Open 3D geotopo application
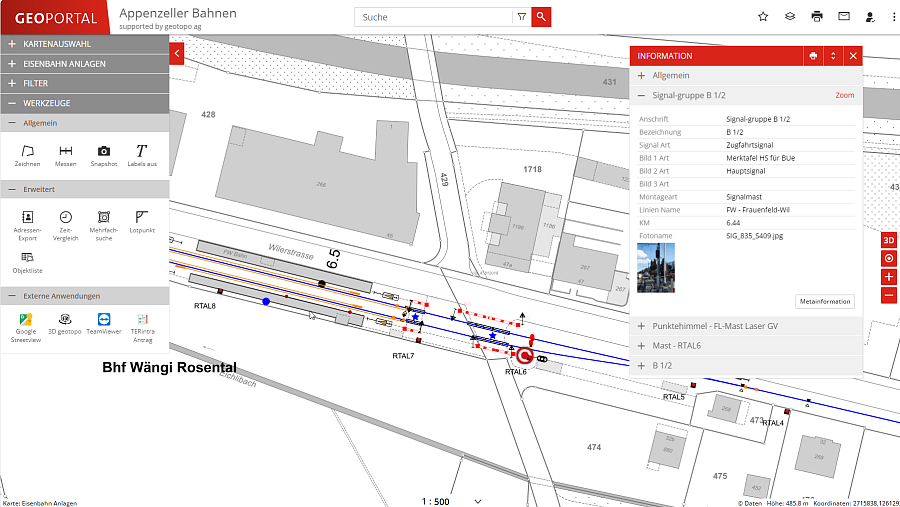Image resolution: width=900 pixels, height=507 pixels. coord(65,324)
